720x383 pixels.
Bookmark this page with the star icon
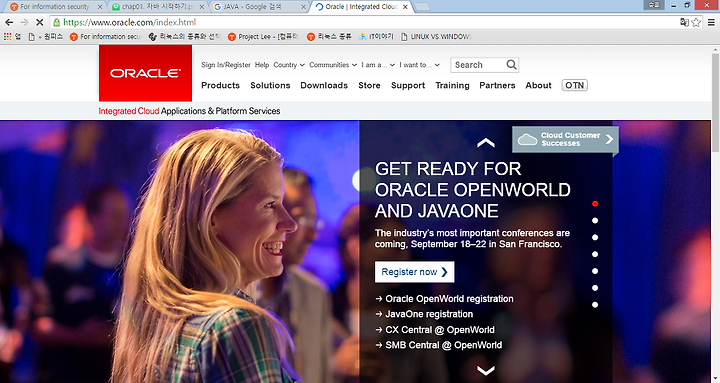(x=697, y=22)
